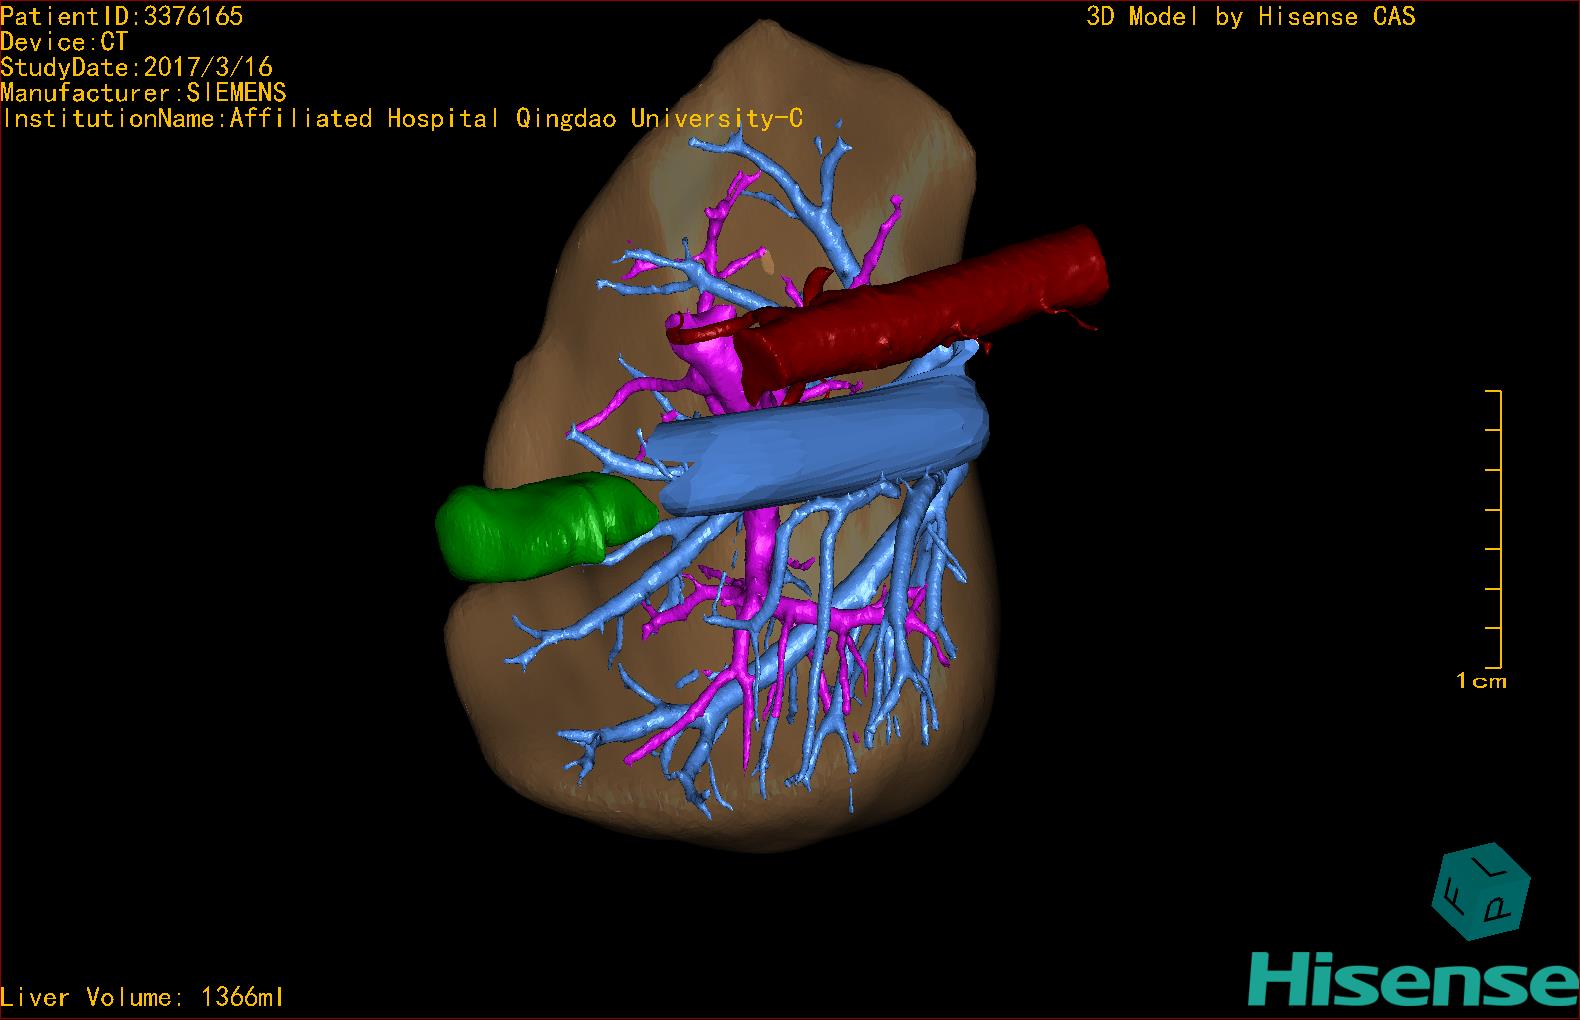Click the yellow scale ruler
The height and width of the screenshot is (1020, 1580).
tap(1493, 529)
